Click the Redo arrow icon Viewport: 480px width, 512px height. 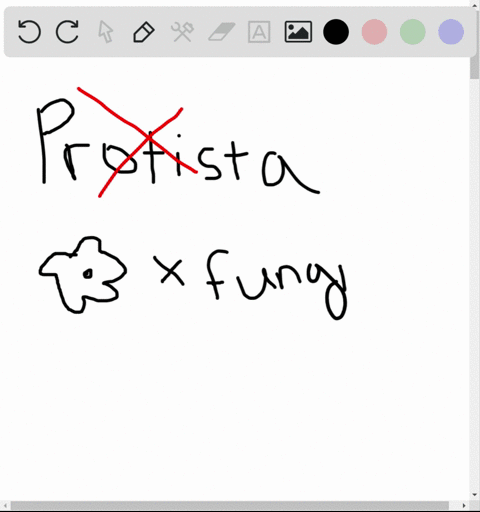[67, 32]
